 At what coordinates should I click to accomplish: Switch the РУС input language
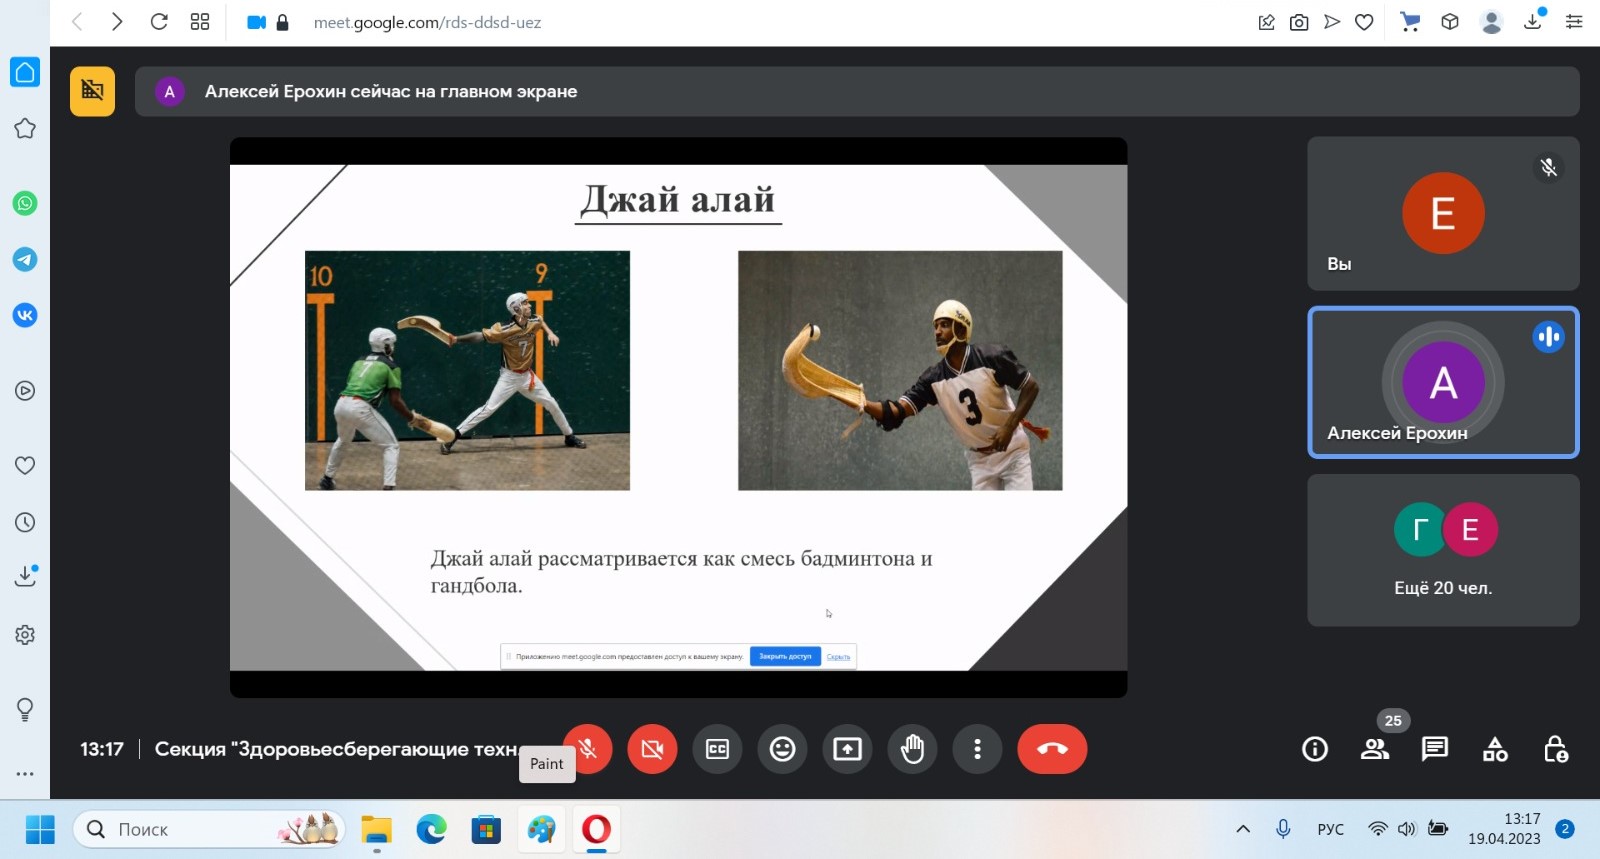pos(1331,829)
